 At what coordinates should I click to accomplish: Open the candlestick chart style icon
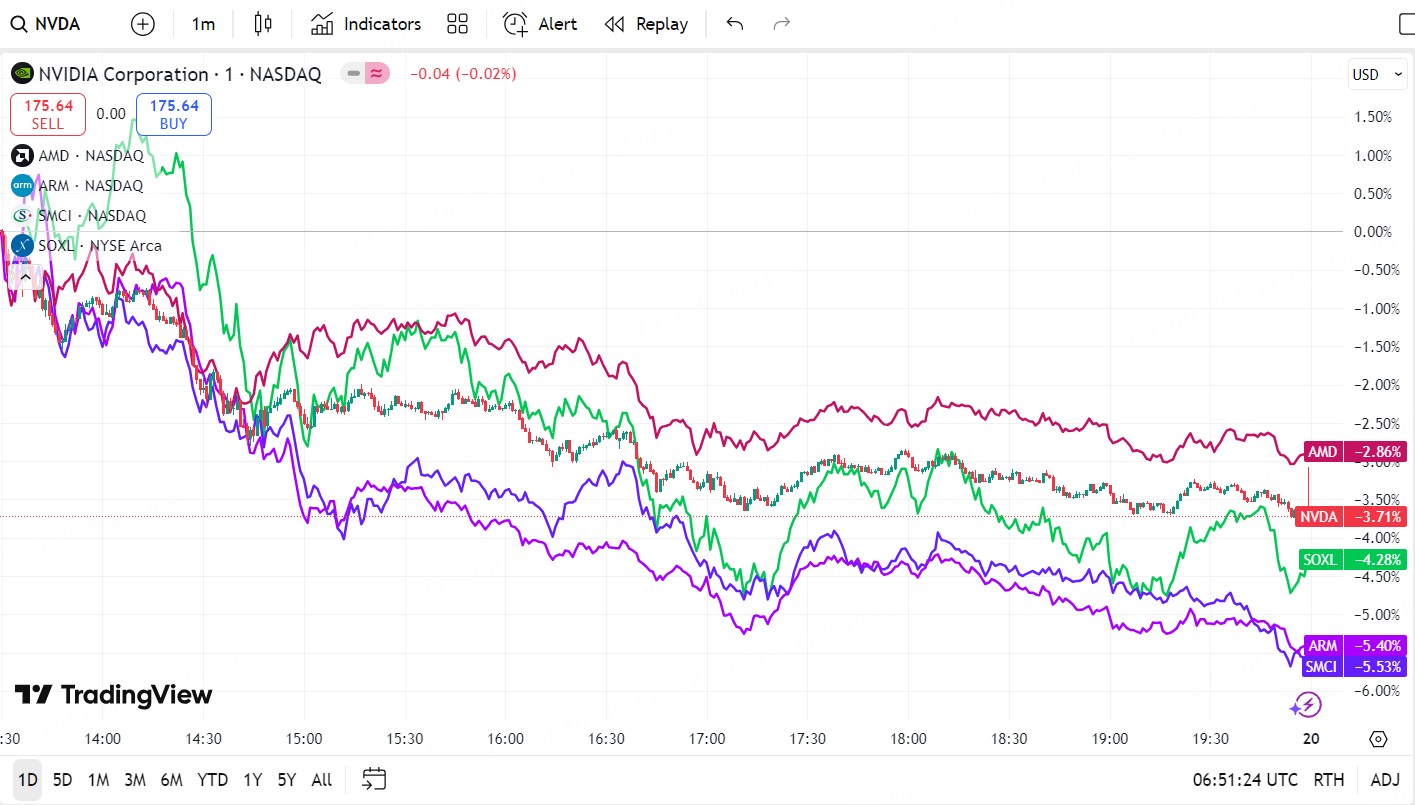263,24
